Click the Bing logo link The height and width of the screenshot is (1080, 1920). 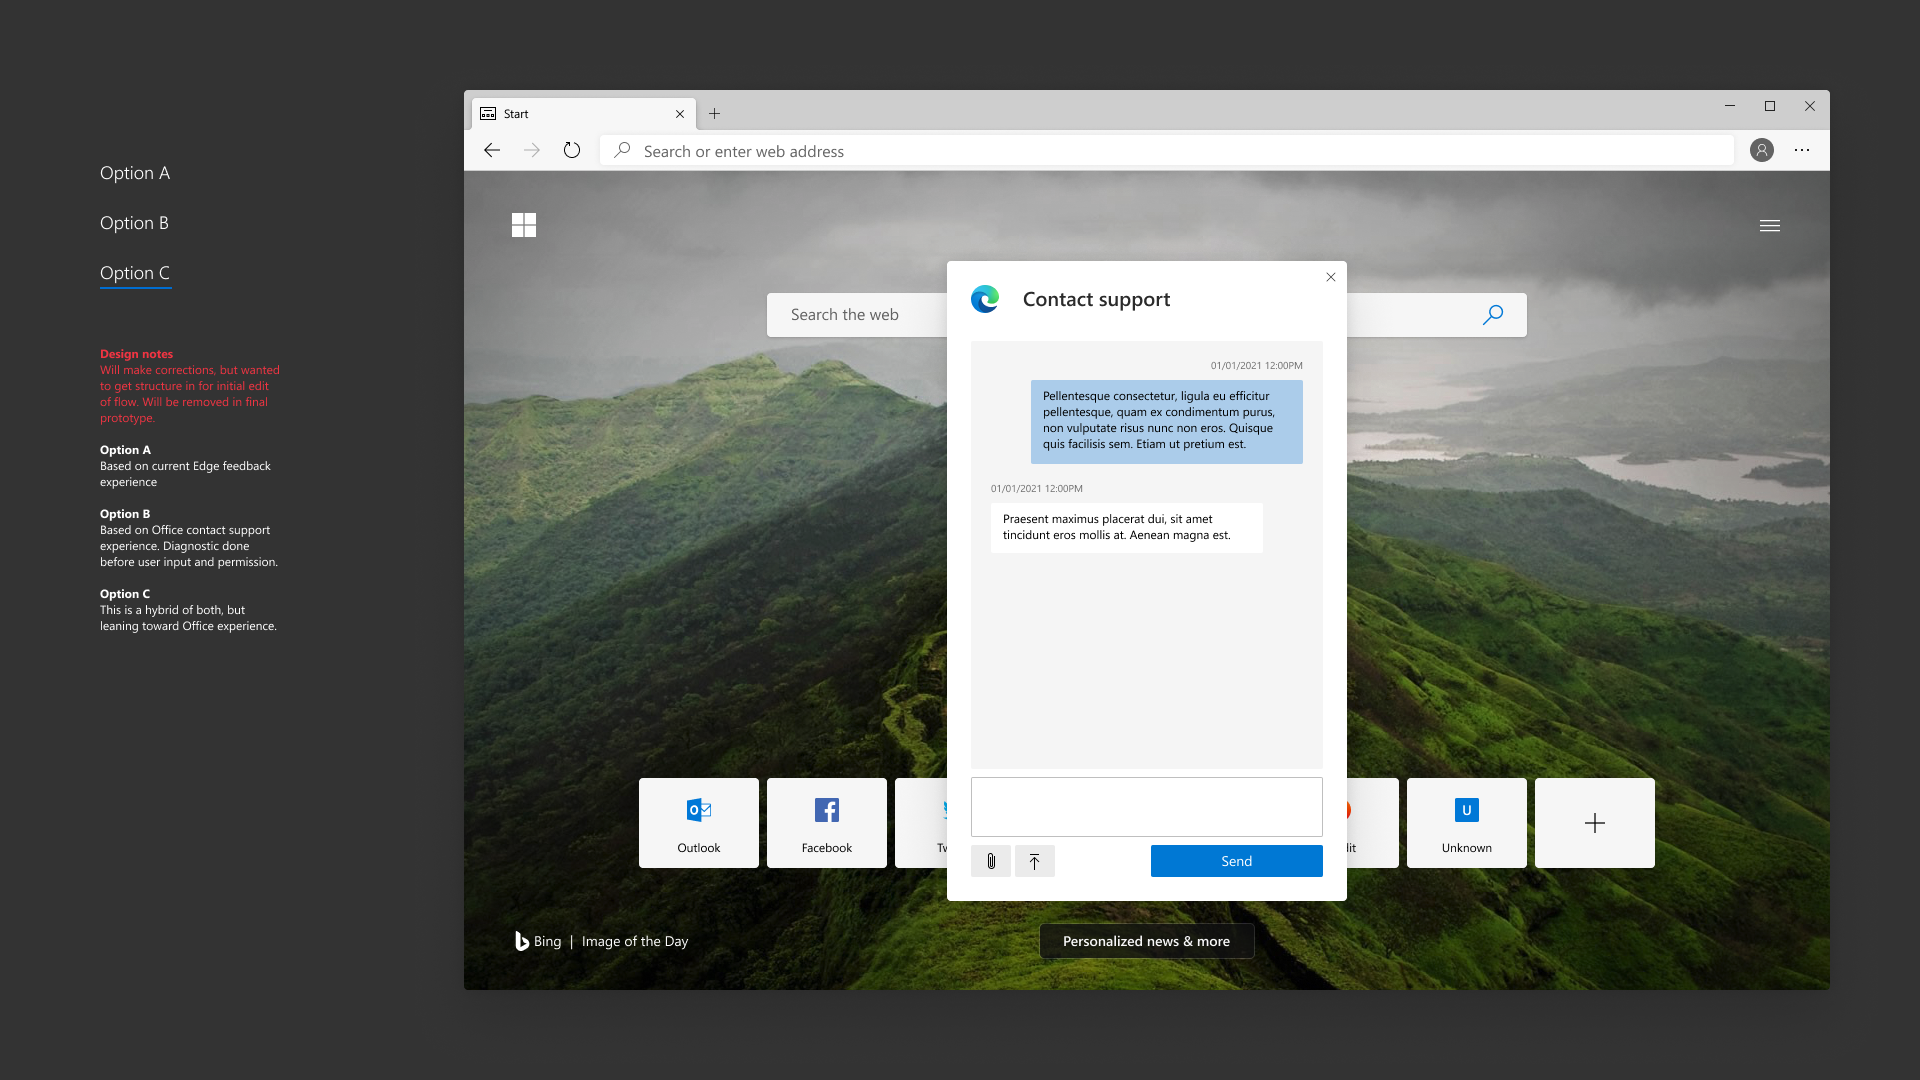[x=538, y=941]
